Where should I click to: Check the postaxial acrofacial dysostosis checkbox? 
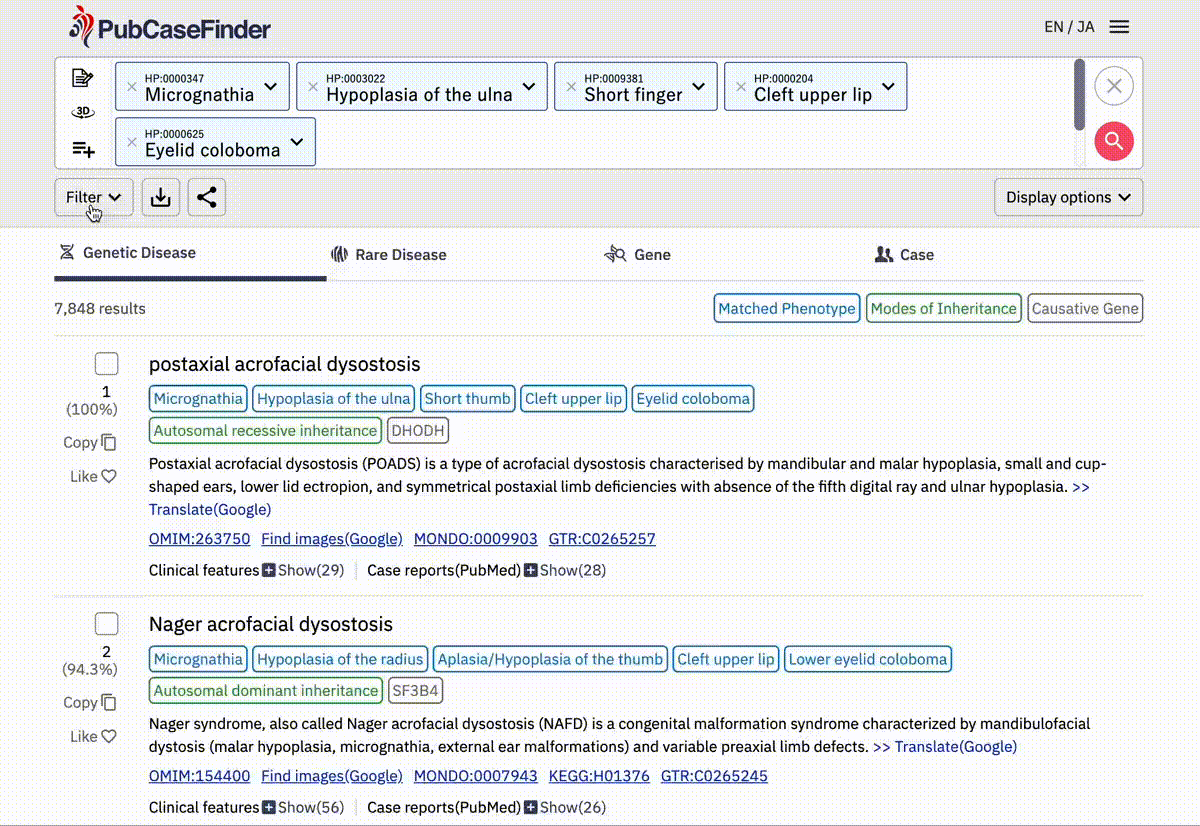(x=107, y=364)
